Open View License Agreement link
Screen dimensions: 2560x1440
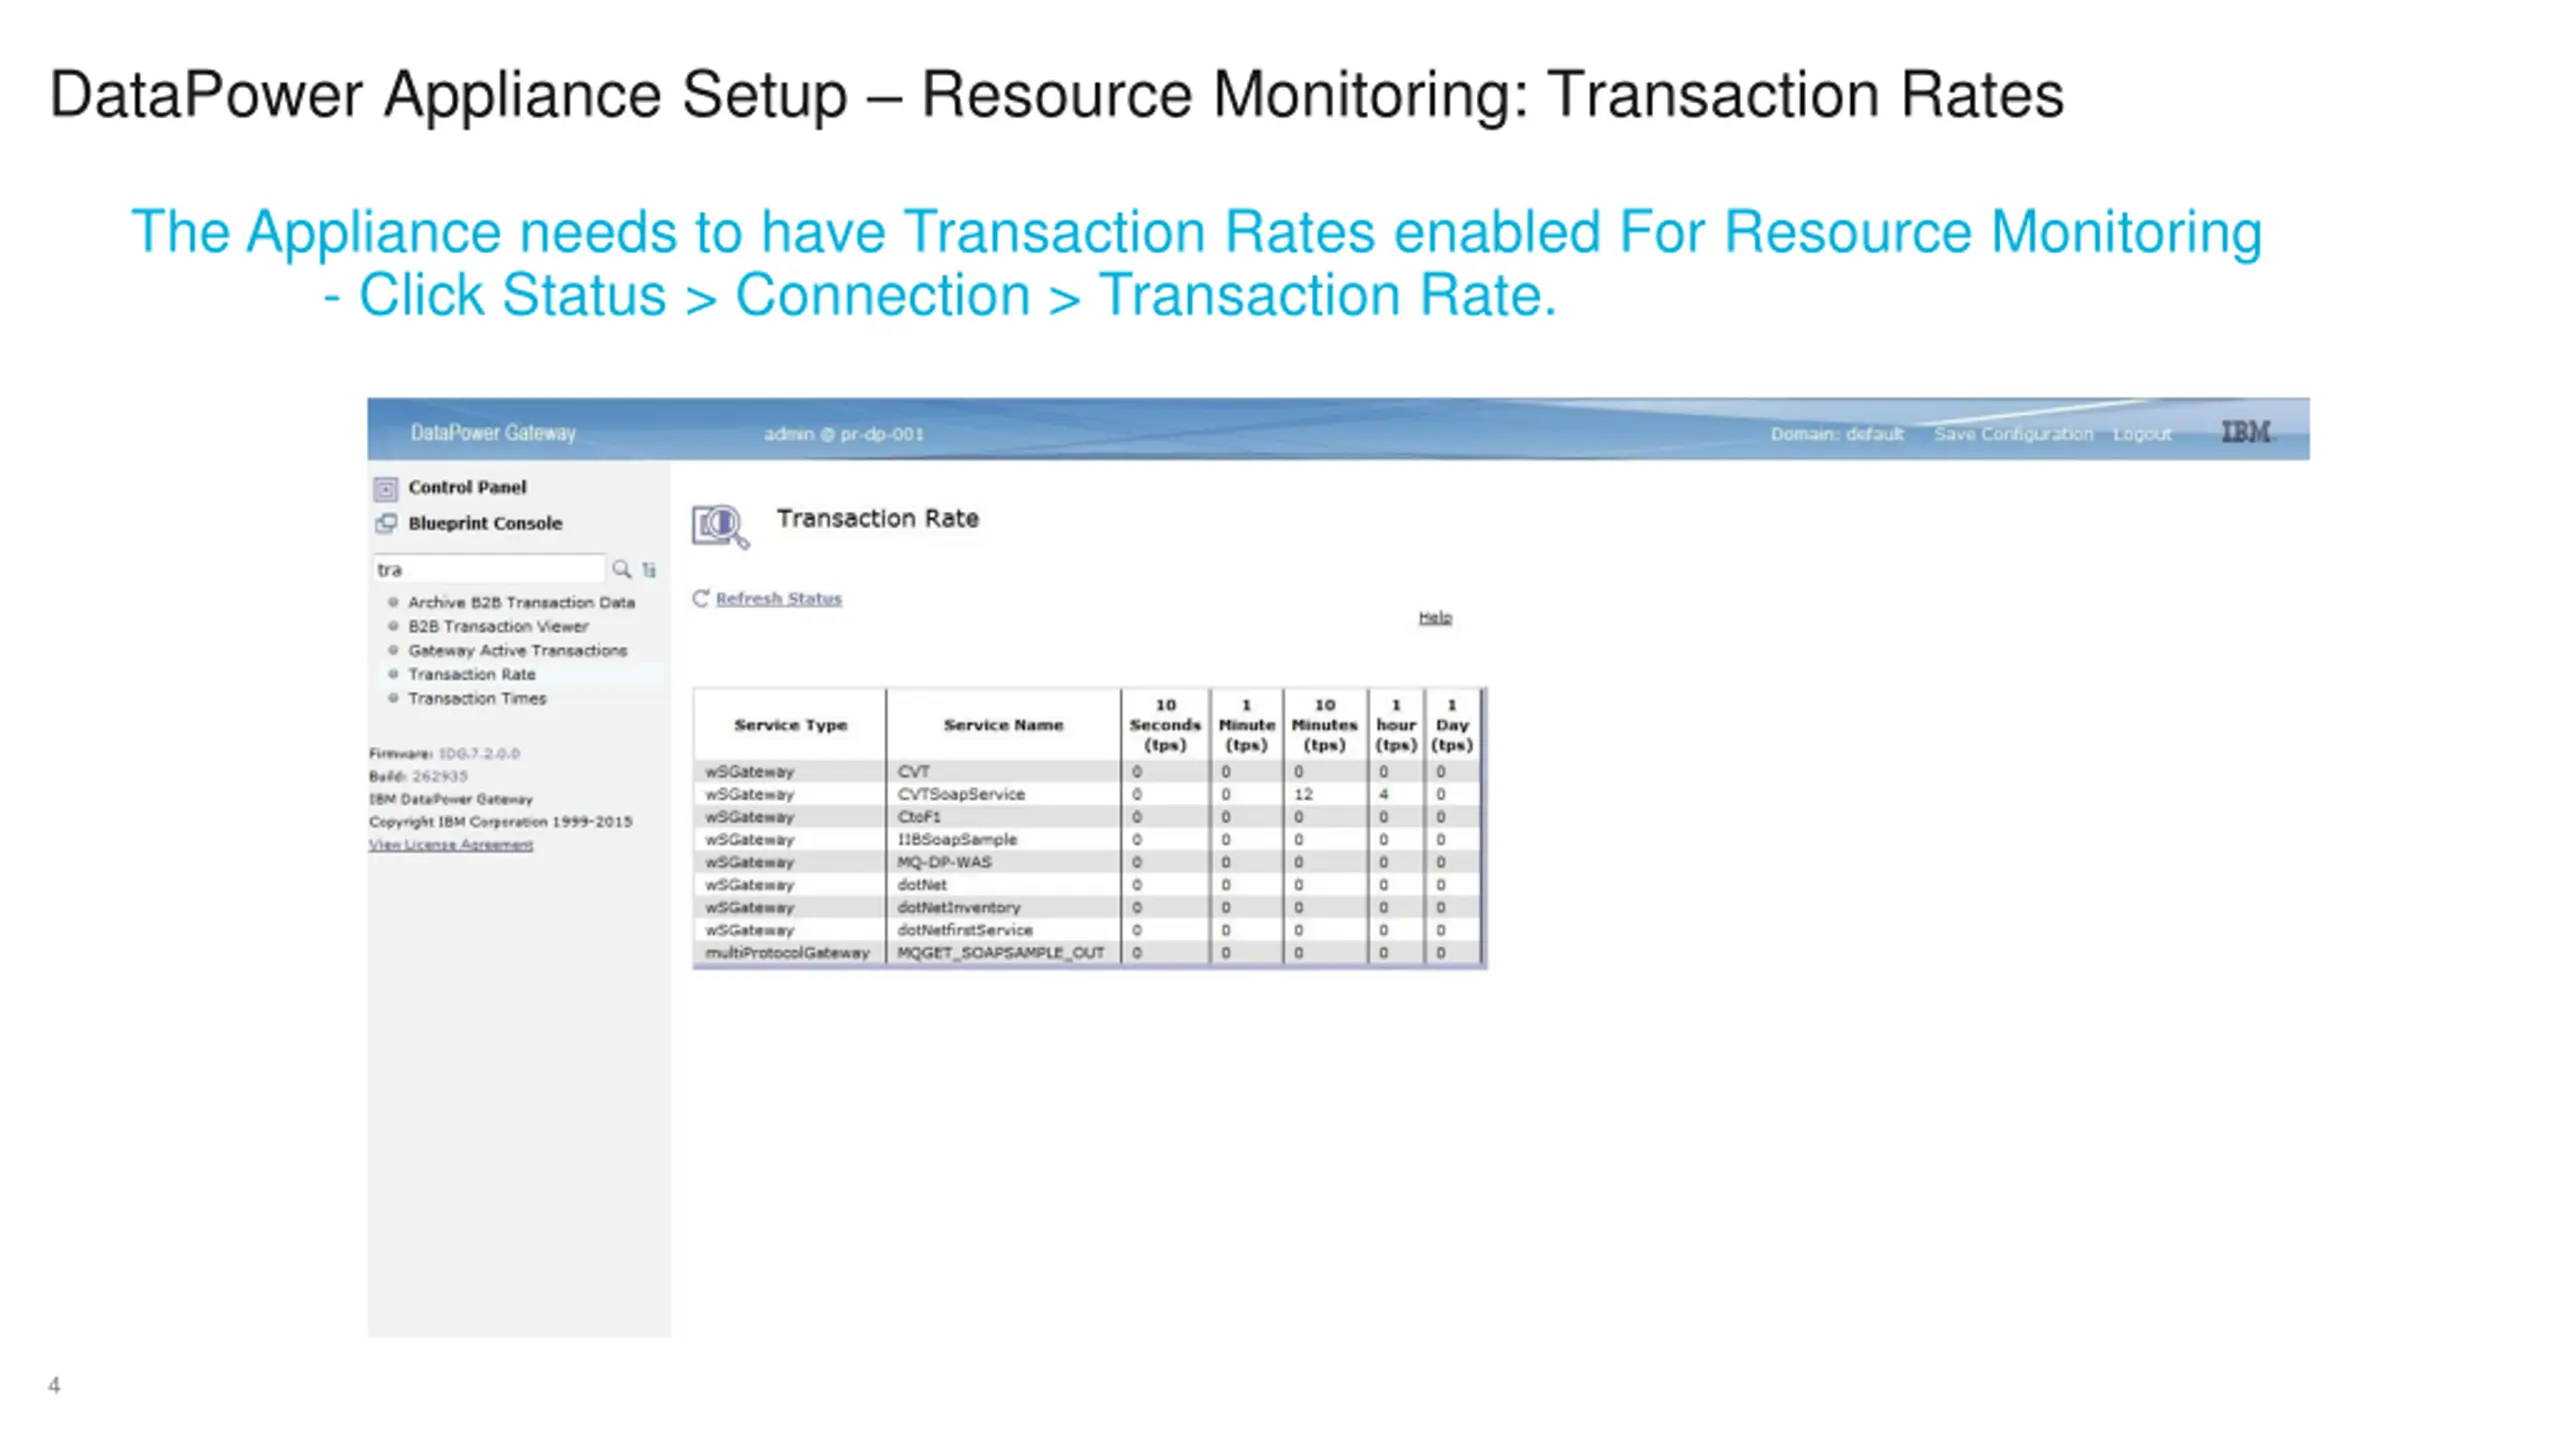(451, 845)
